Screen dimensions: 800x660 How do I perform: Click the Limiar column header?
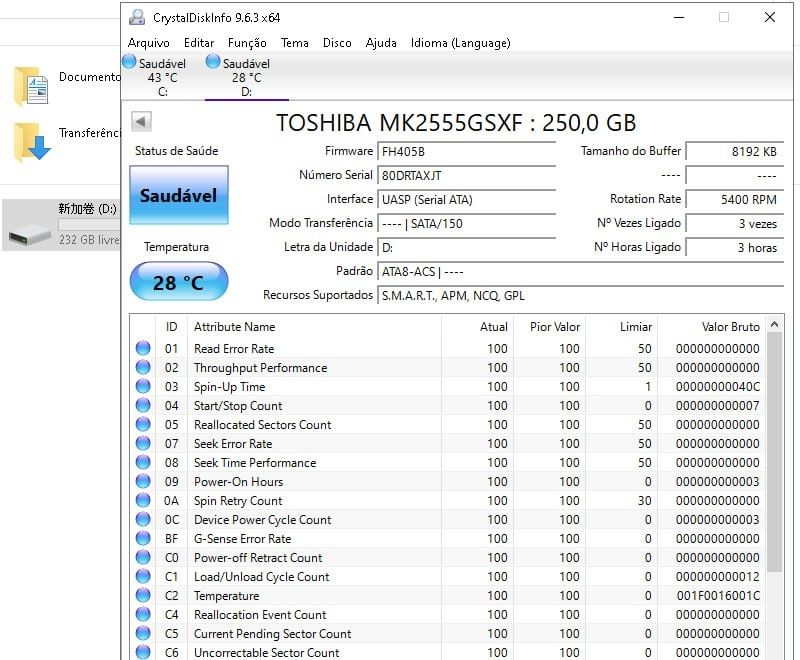(621, 327)
